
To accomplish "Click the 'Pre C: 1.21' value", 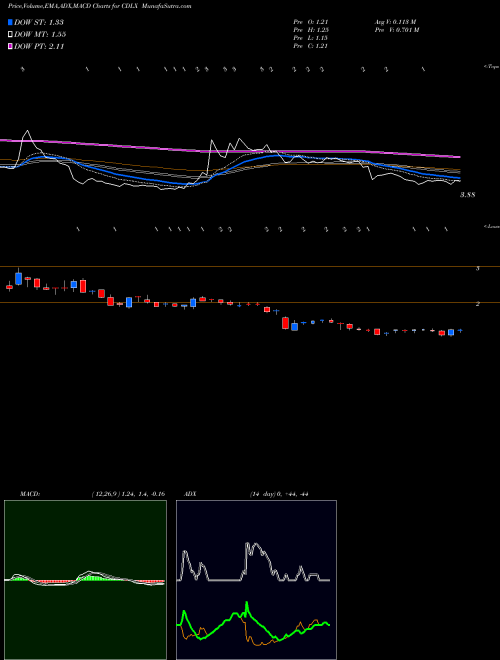I will click(311, 46).
